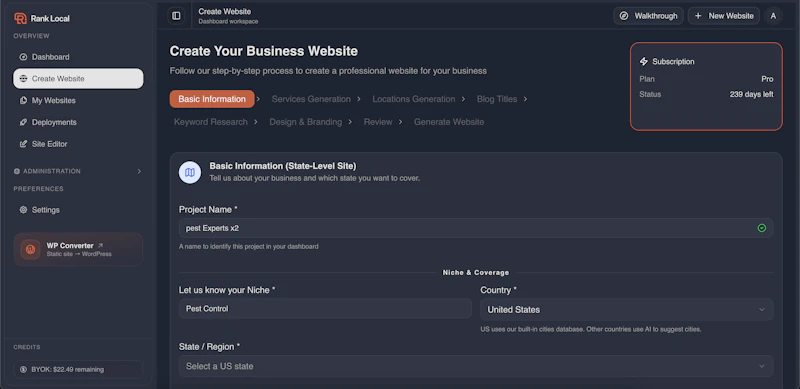Click the Administration section icon

(x=17, y=171)
